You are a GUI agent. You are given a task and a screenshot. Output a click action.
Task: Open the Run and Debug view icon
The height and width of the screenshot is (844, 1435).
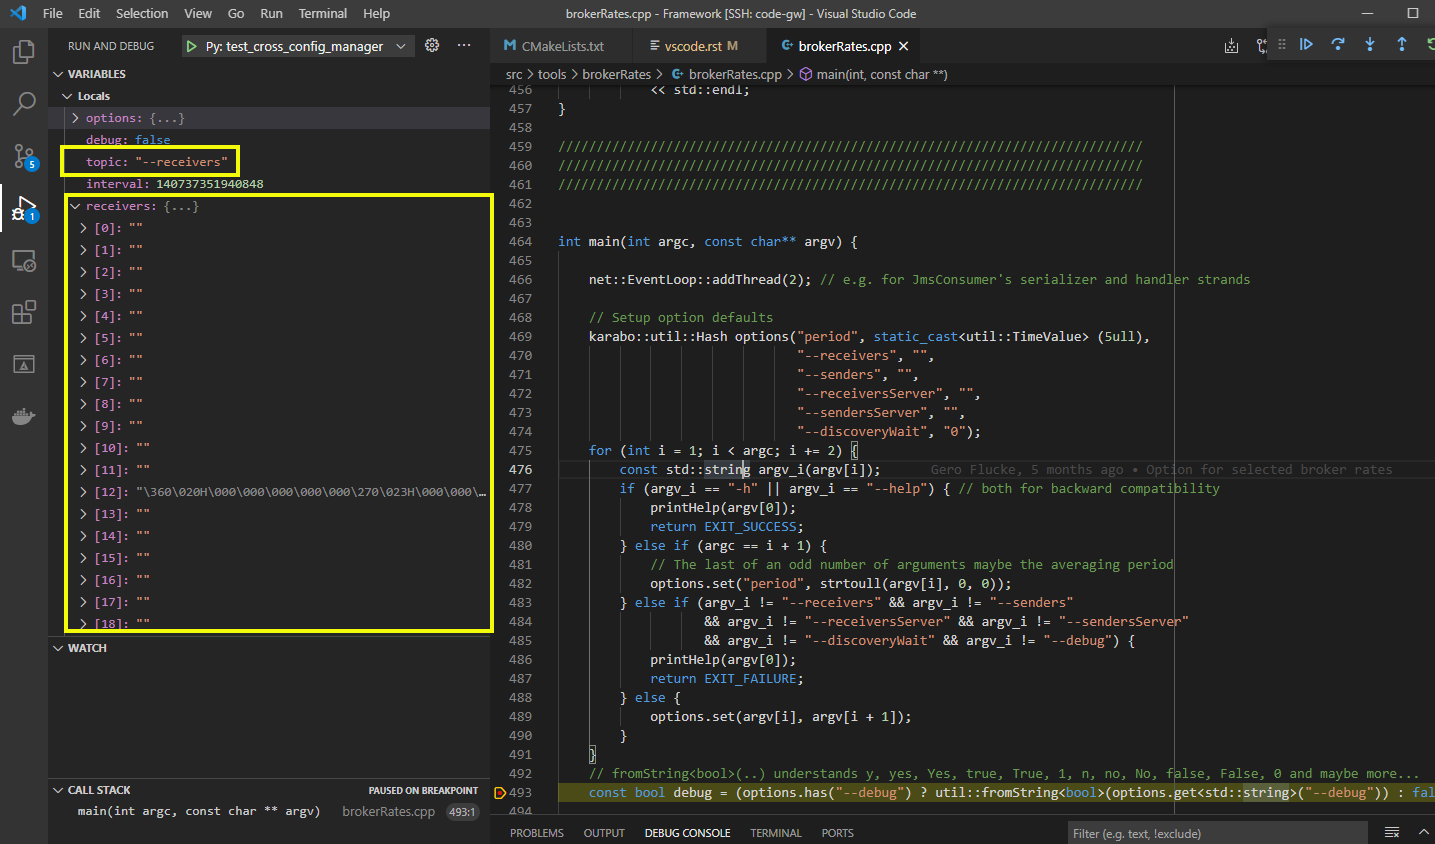pyautogui.click(x=23, y=209)
